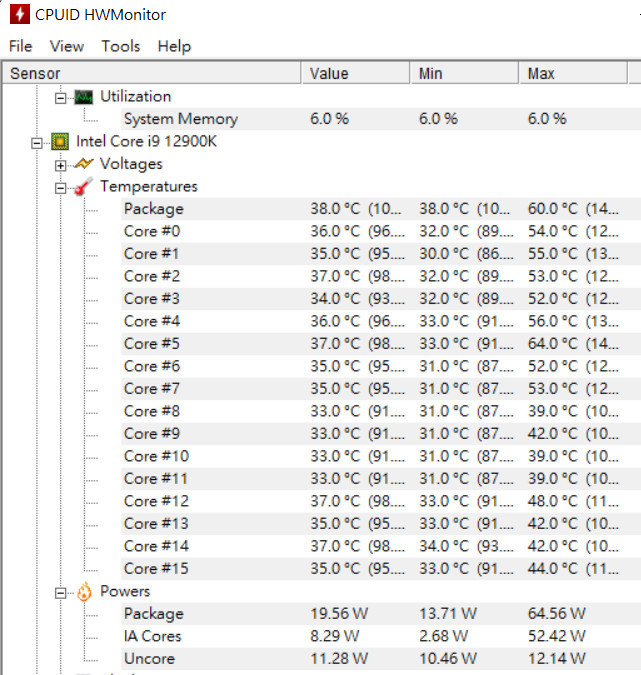Select the Core #12 row
Screen dimensions: 641x675
(381, 501)
